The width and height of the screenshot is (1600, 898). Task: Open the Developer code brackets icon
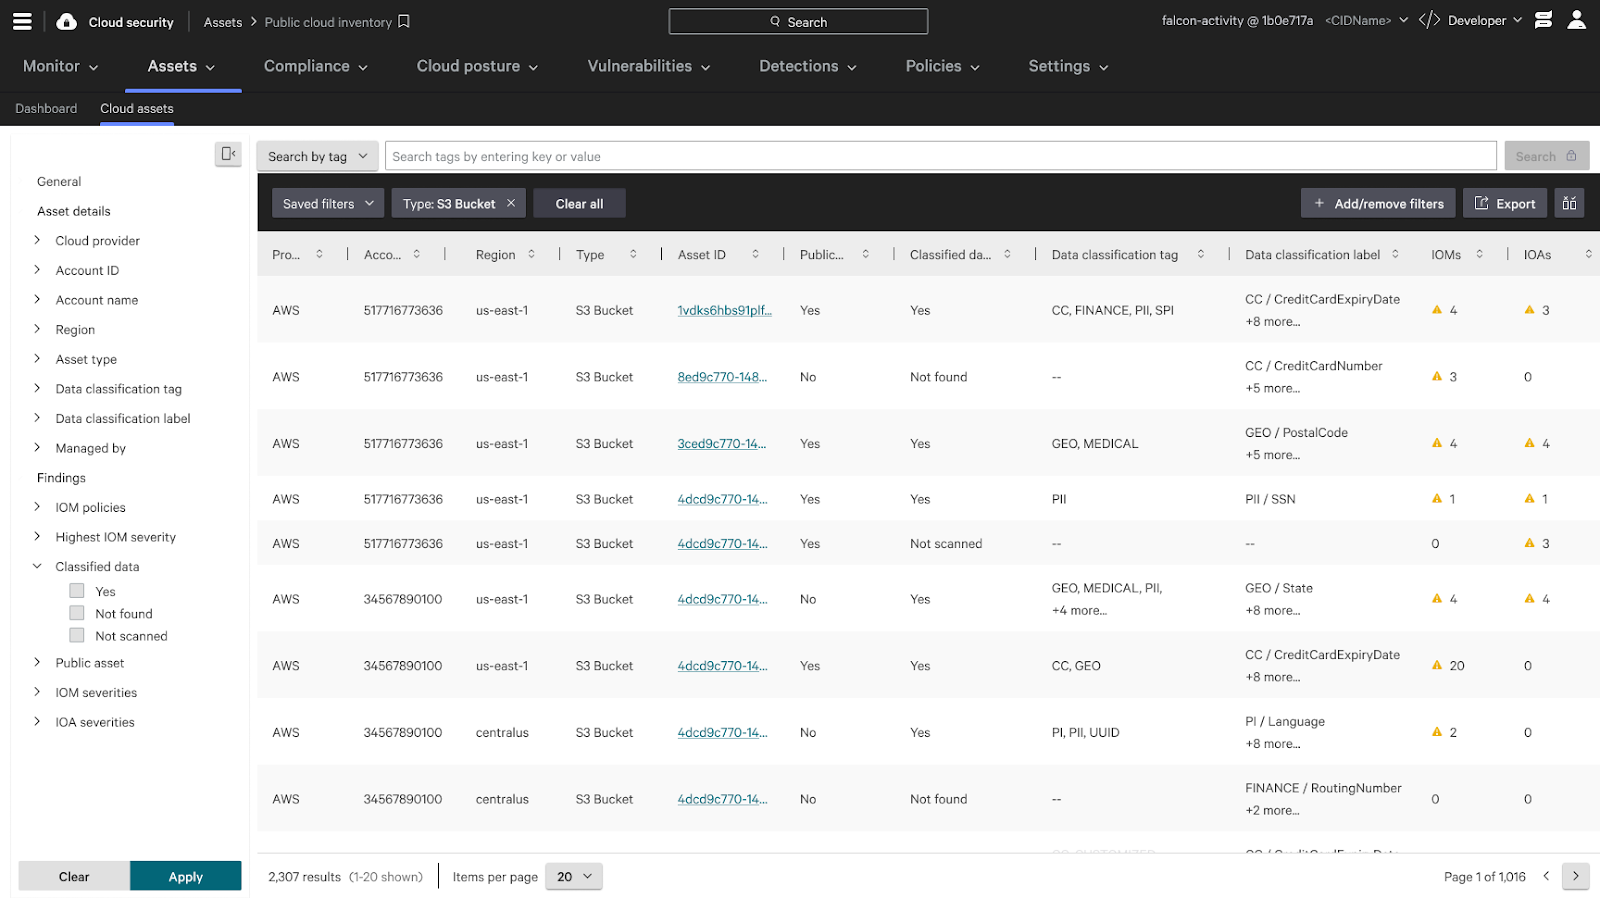(x=1430, y=20)
